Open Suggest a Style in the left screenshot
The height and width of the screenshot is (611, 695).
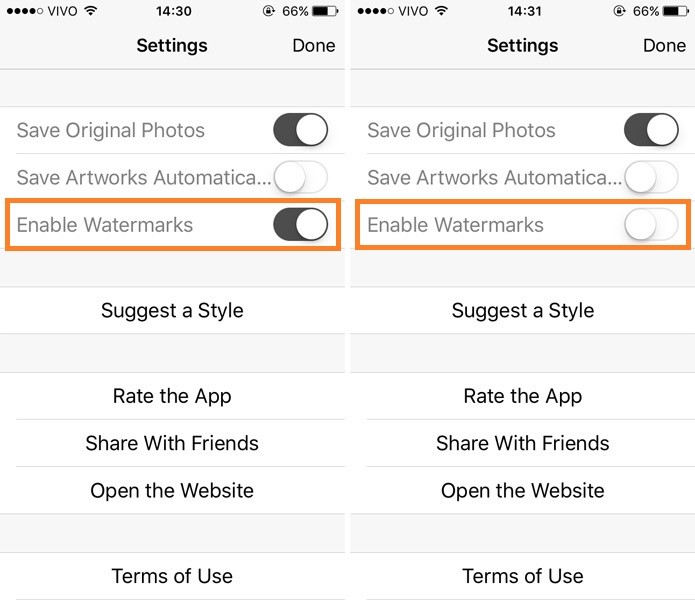tap(172, 311)
